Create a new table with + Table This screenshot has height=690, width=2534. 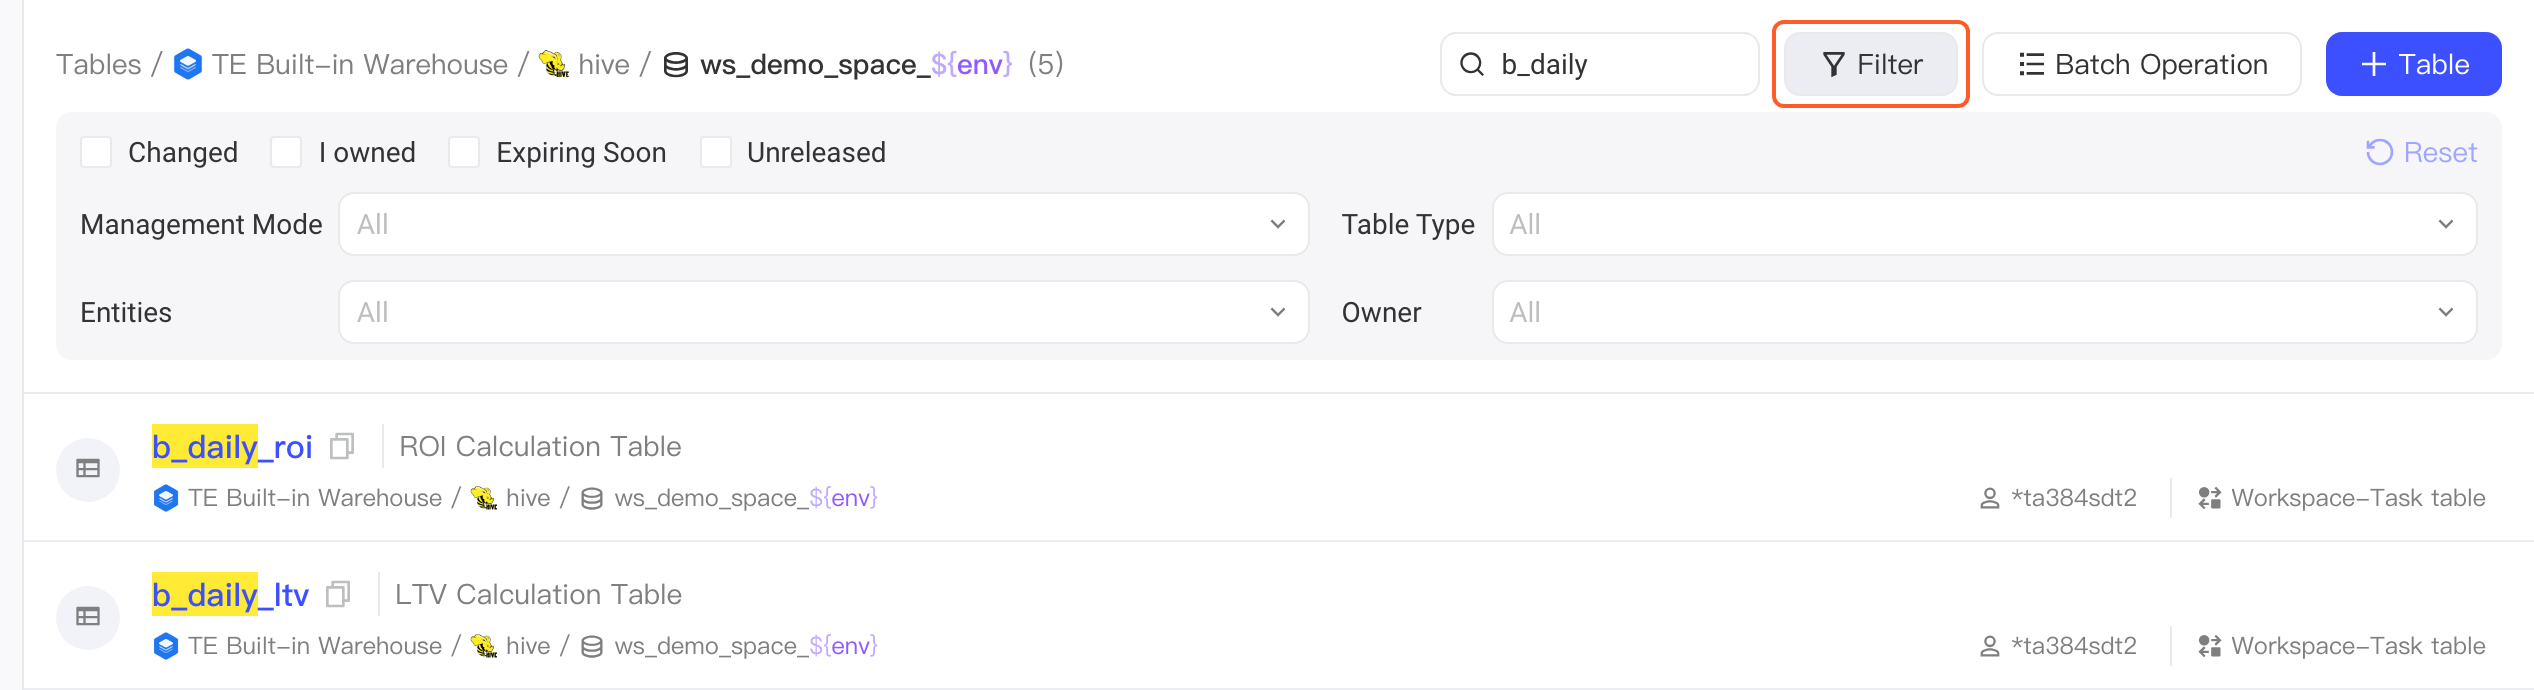pyautogui.click(x=2414, y=64)
